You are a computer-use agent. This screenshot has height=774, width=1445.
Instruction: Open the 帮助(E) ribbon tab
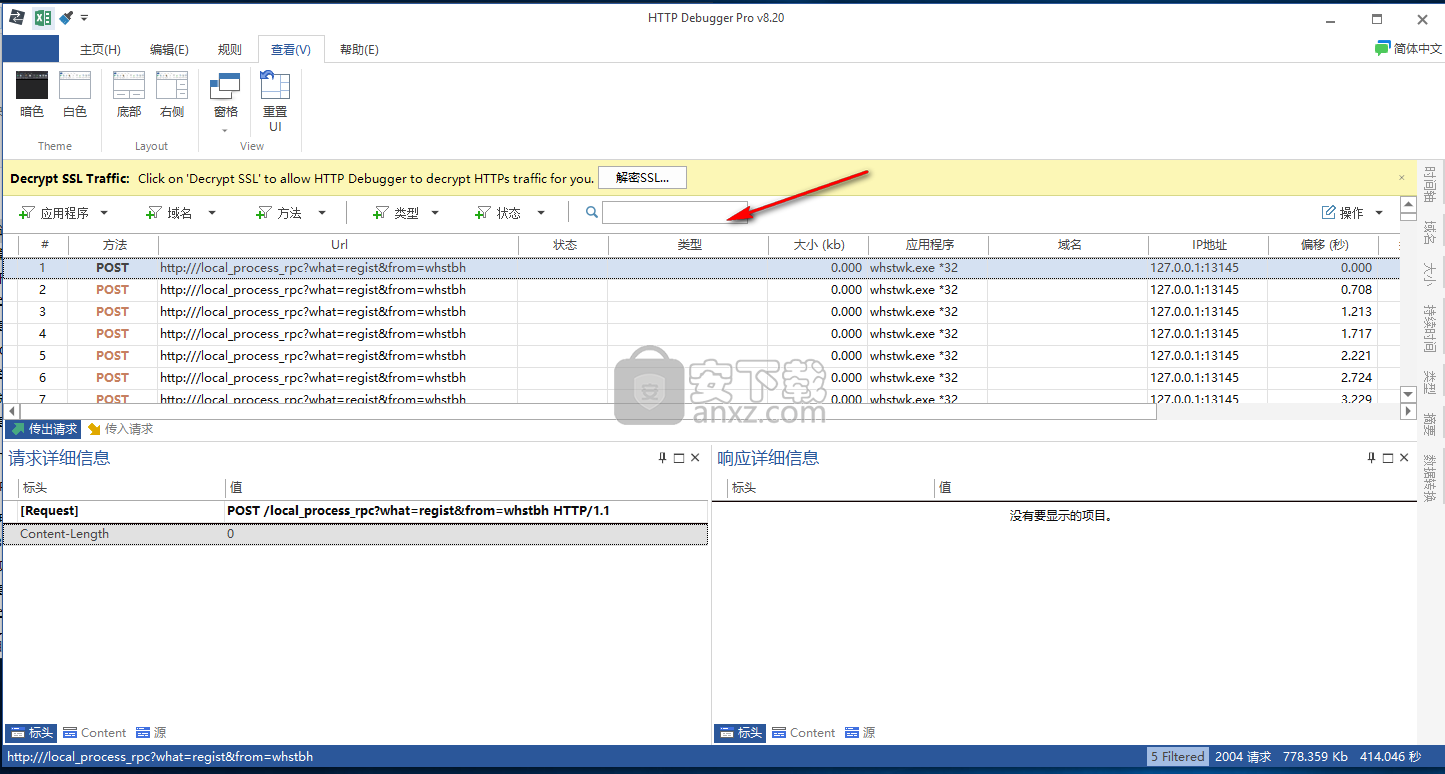[x=359, y=49]
